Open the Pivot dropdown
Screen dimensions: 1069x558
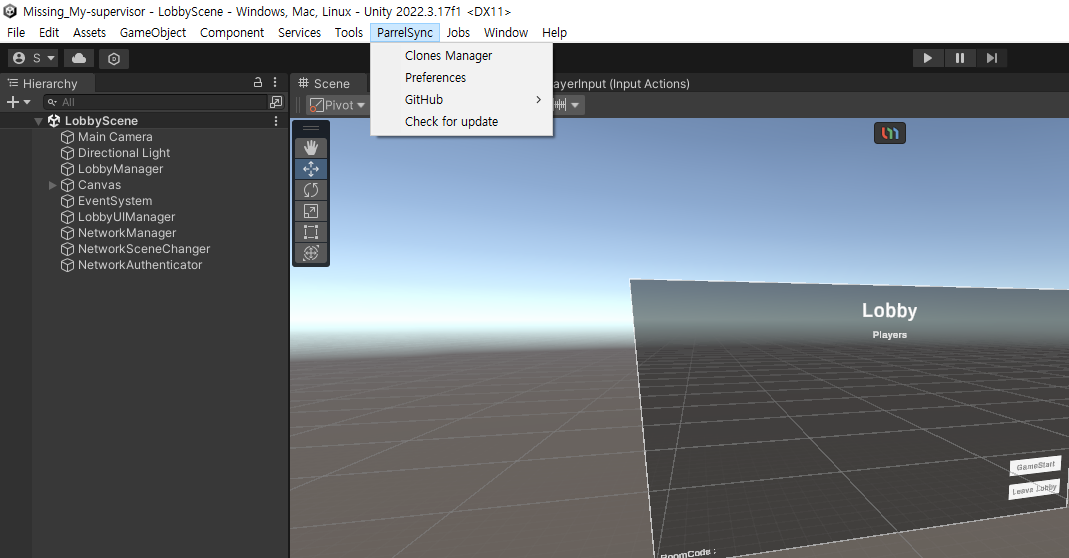tap(338, 105)
